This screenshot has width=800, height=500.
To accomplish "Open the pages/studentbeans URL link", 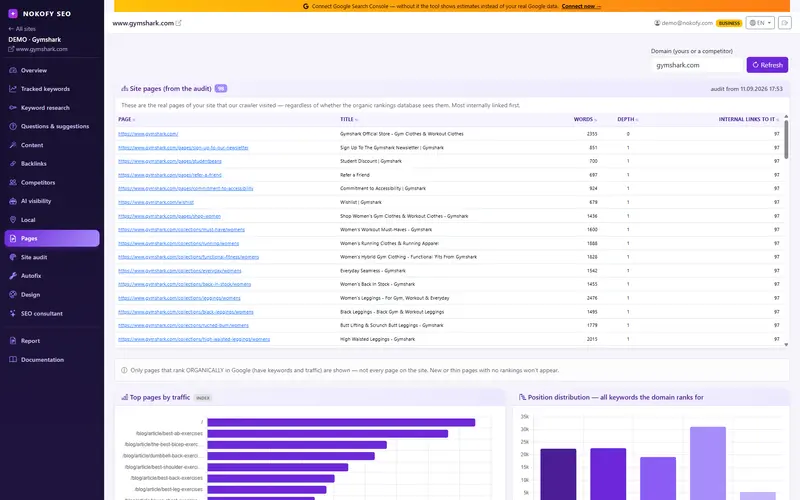I will coord(170,161).
